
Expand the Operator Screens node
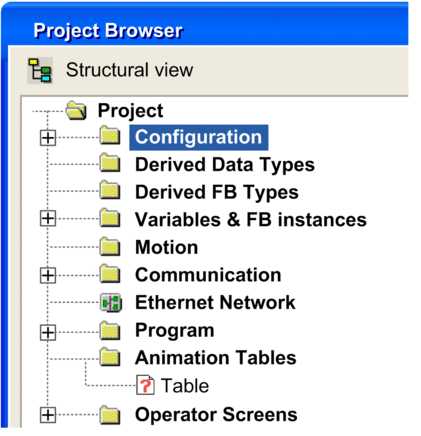tap(48, 415)
